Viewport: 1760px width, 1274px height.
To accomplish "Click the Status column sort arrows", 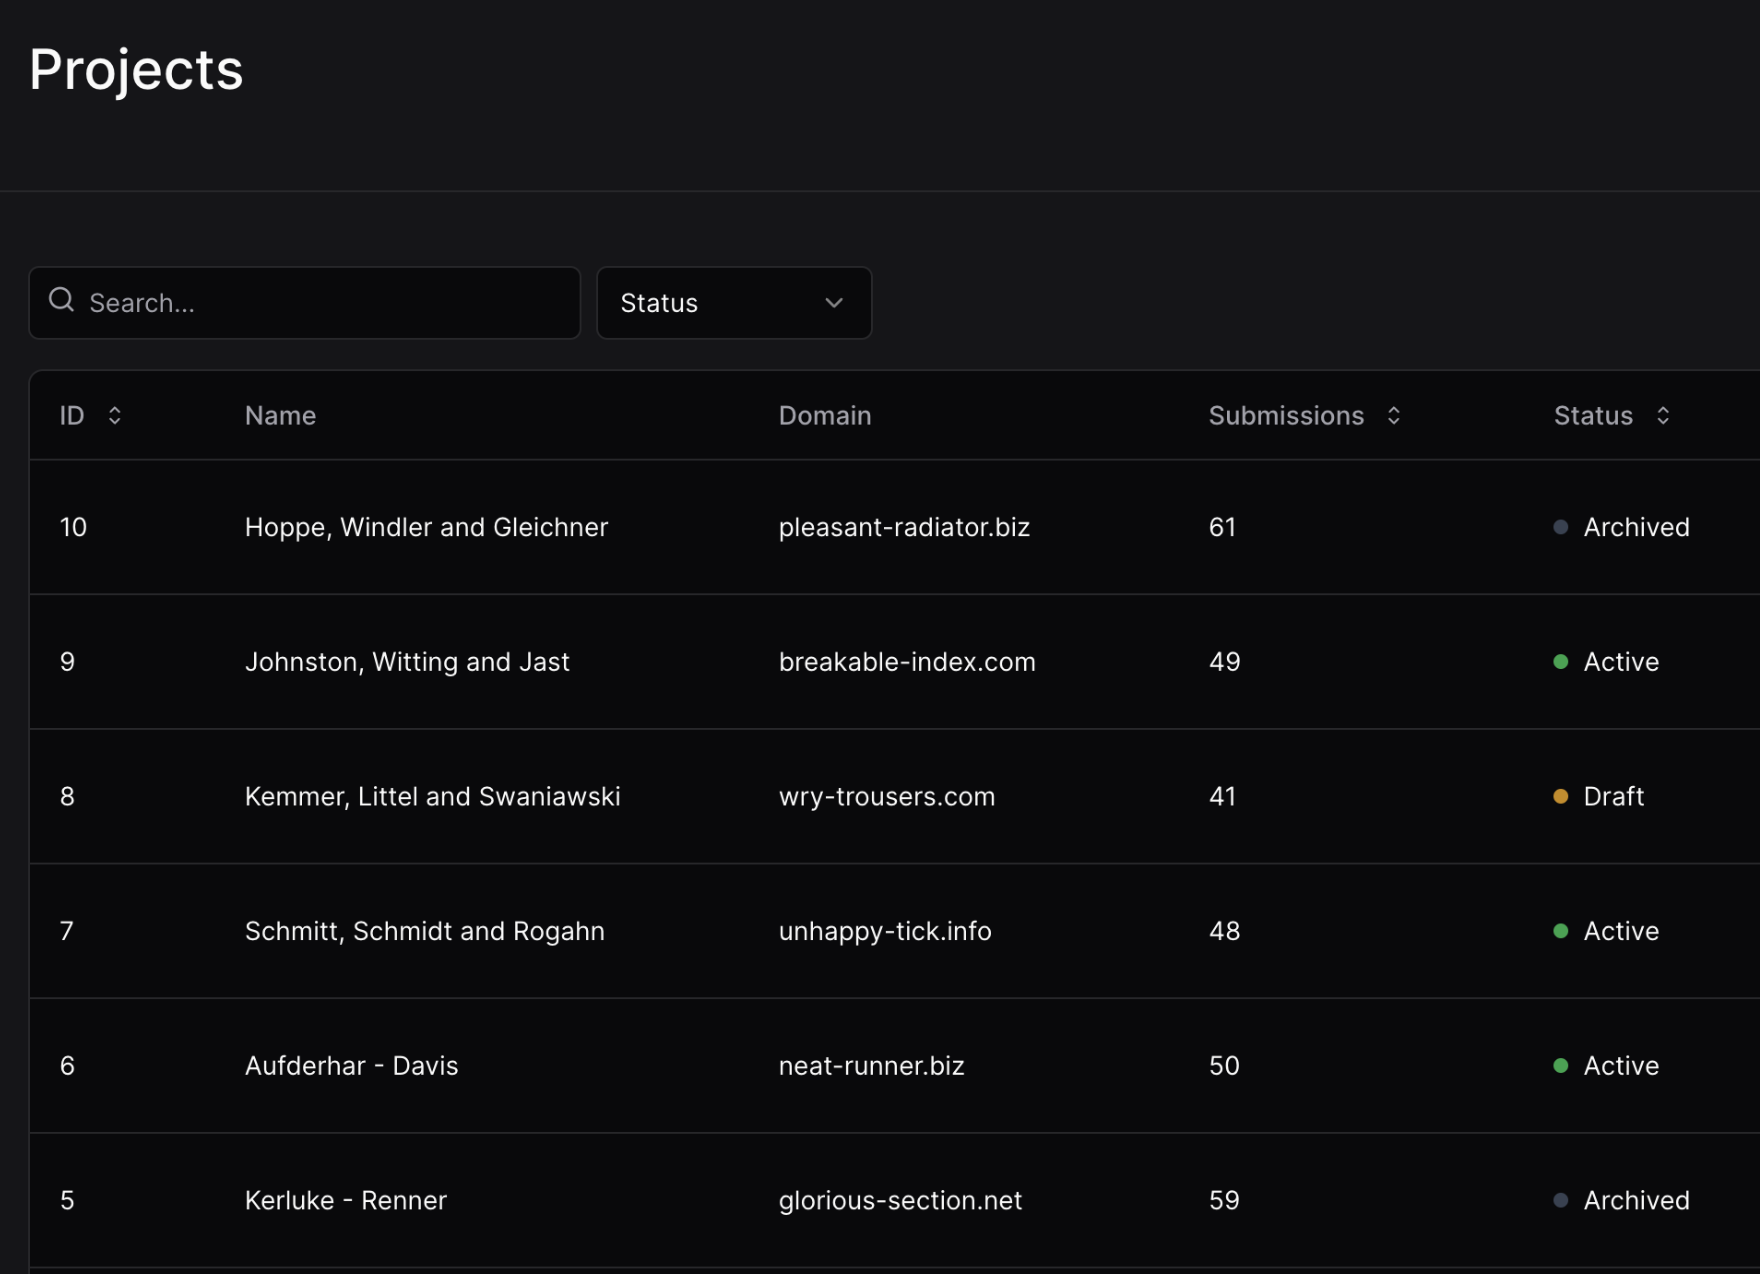I will [x=1662, y=416].
